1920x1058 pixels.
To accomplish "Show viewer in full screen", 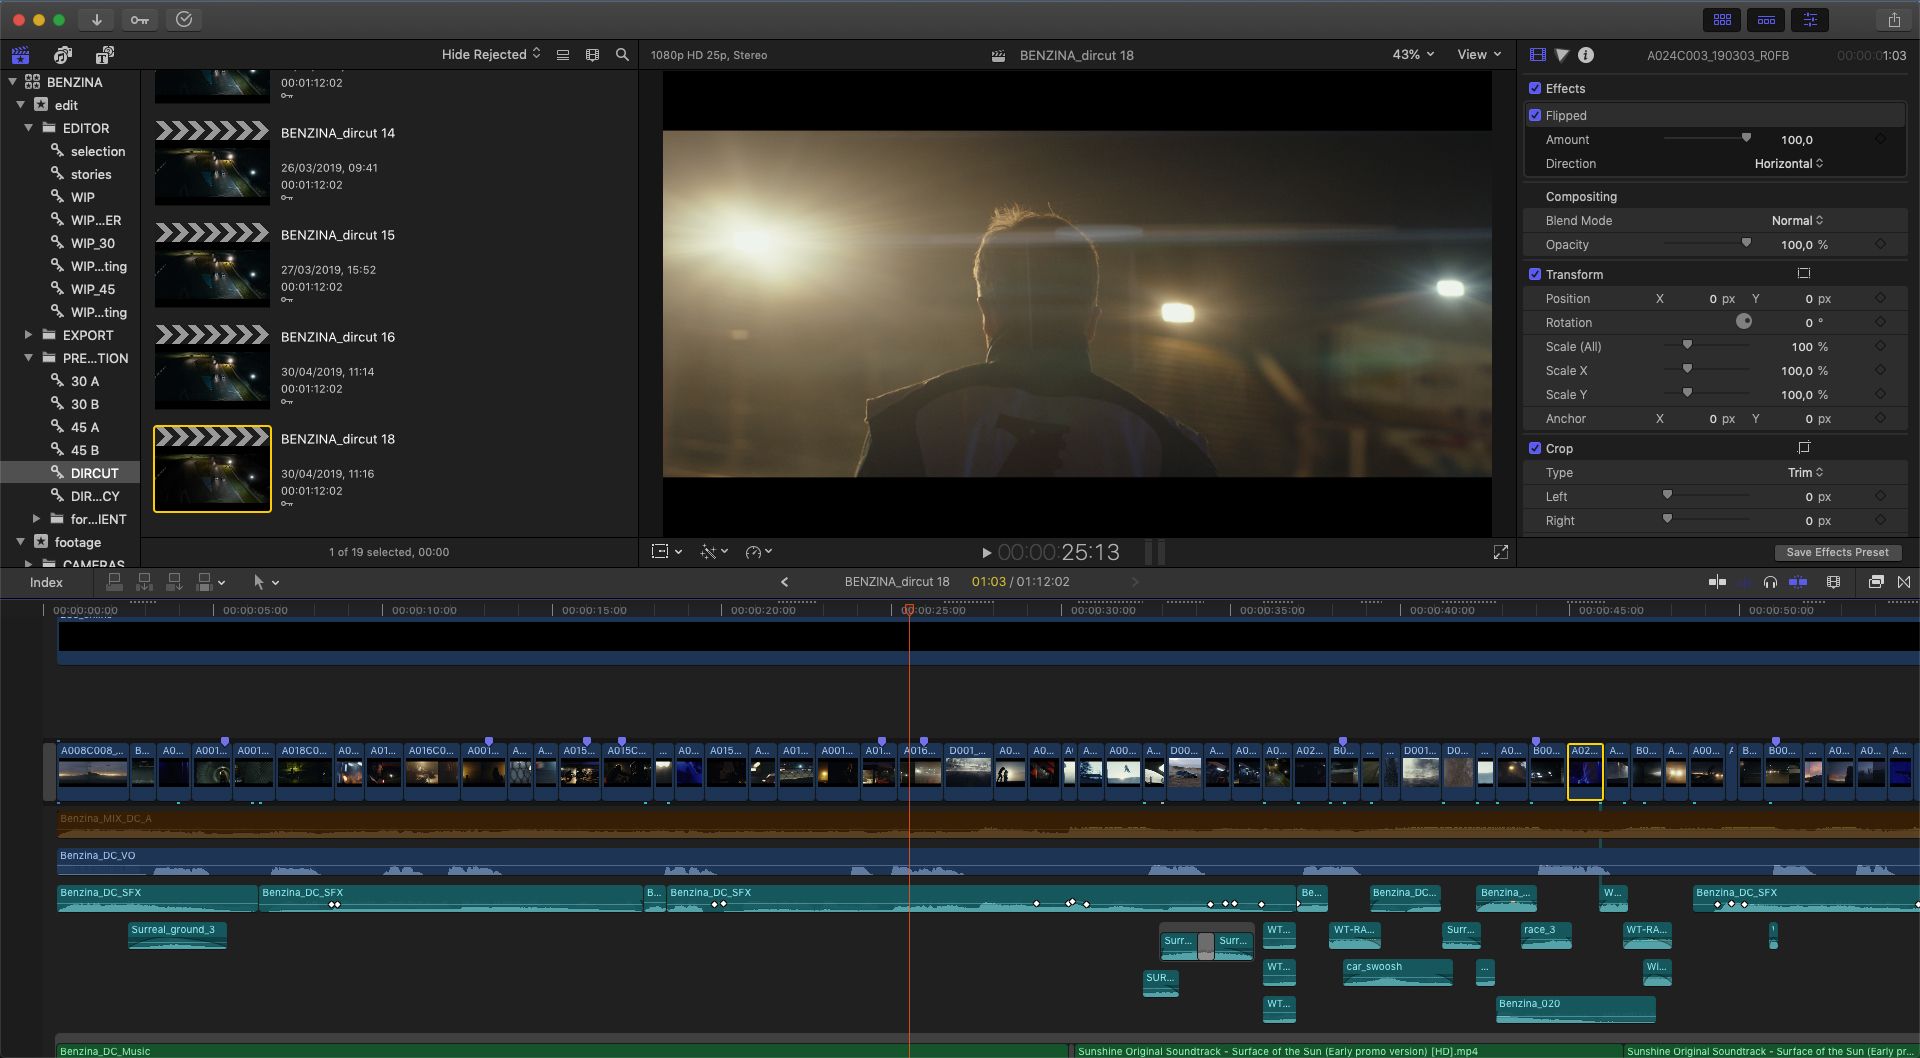I will tap(1501, 552).
